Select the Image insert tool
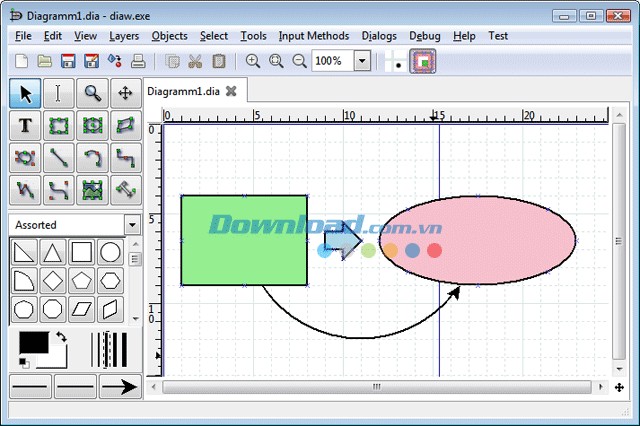Viewport: 640px width, 426px height. 93,190
